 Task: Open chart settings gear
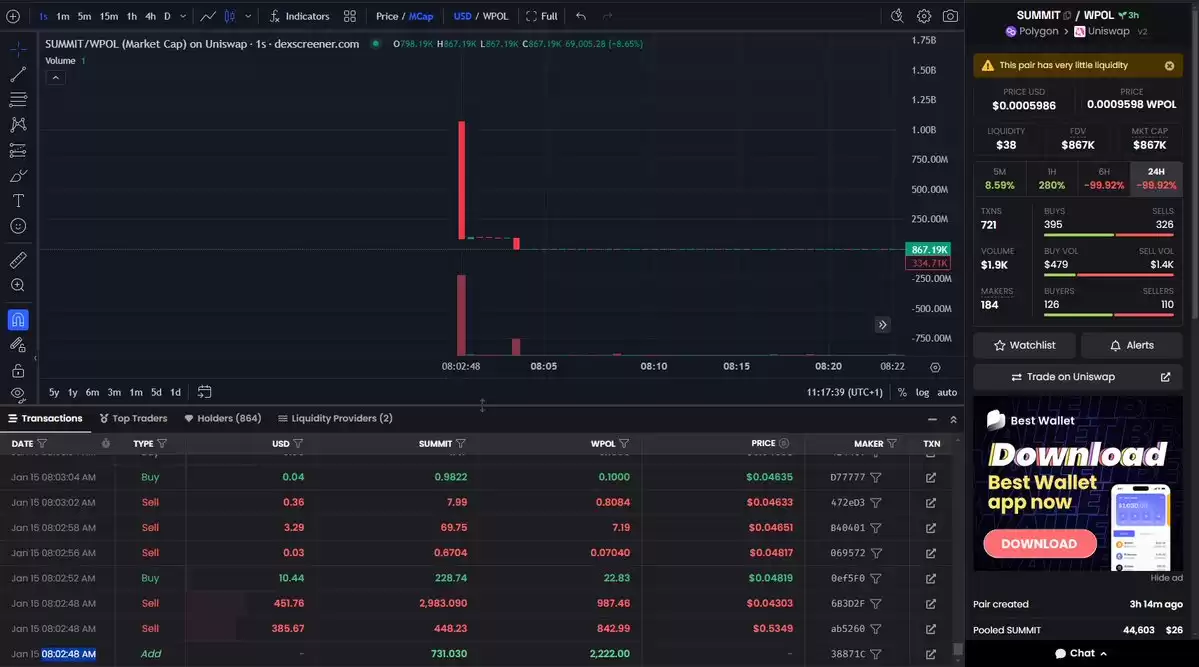click(x=924, y=16)
